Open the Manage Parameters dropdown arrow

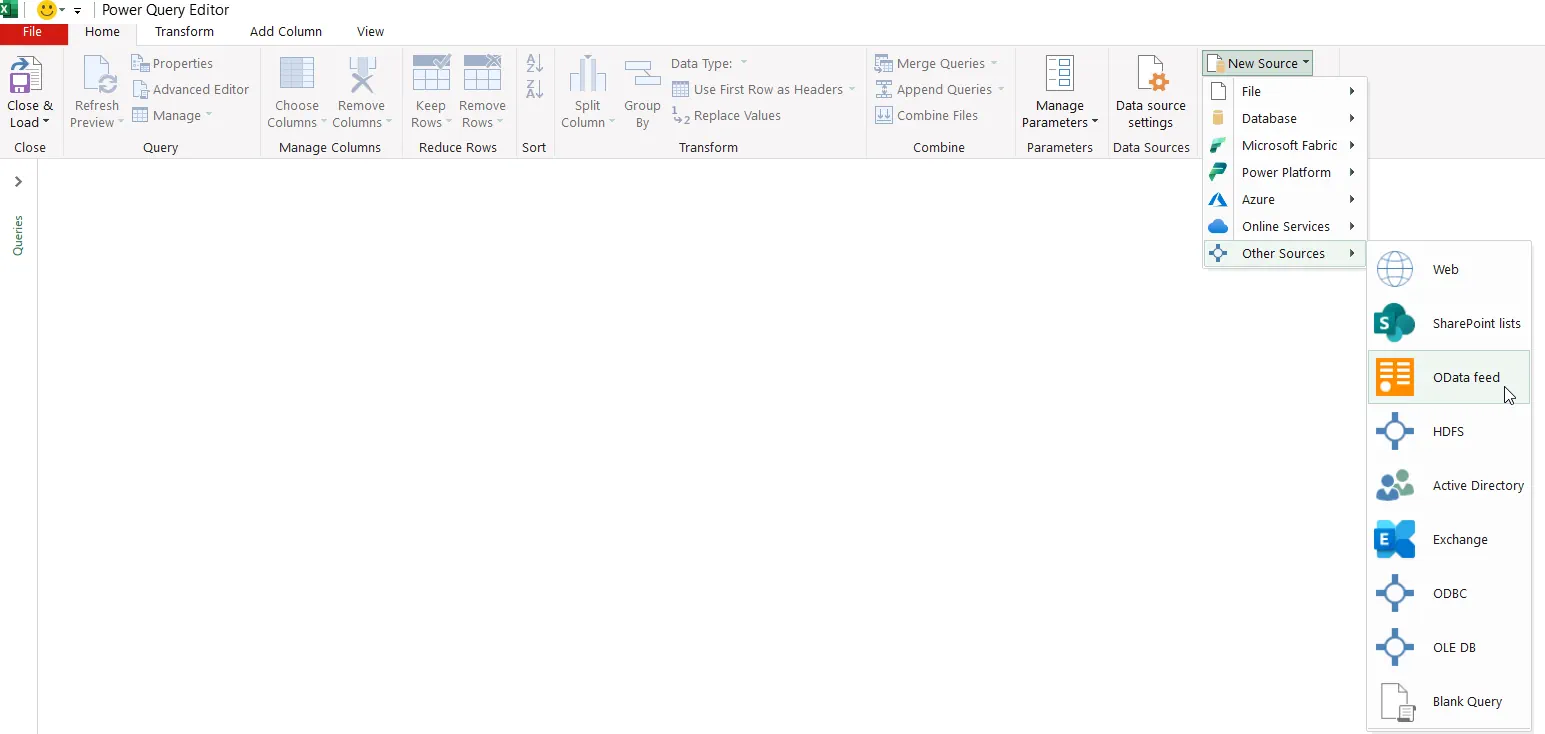point(1094,123)
